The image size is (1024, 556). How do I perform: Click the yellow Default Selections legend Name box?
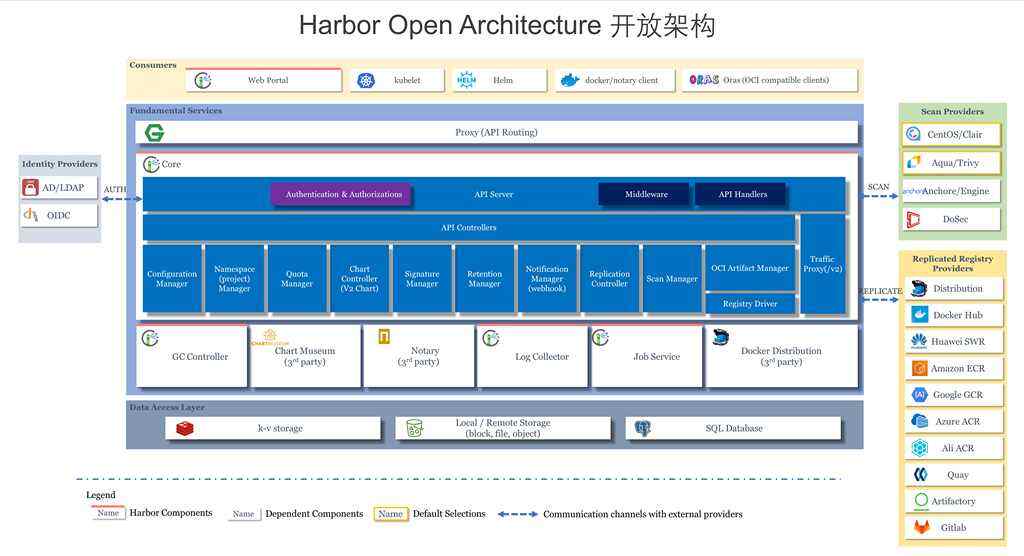(x=391, y=514)
